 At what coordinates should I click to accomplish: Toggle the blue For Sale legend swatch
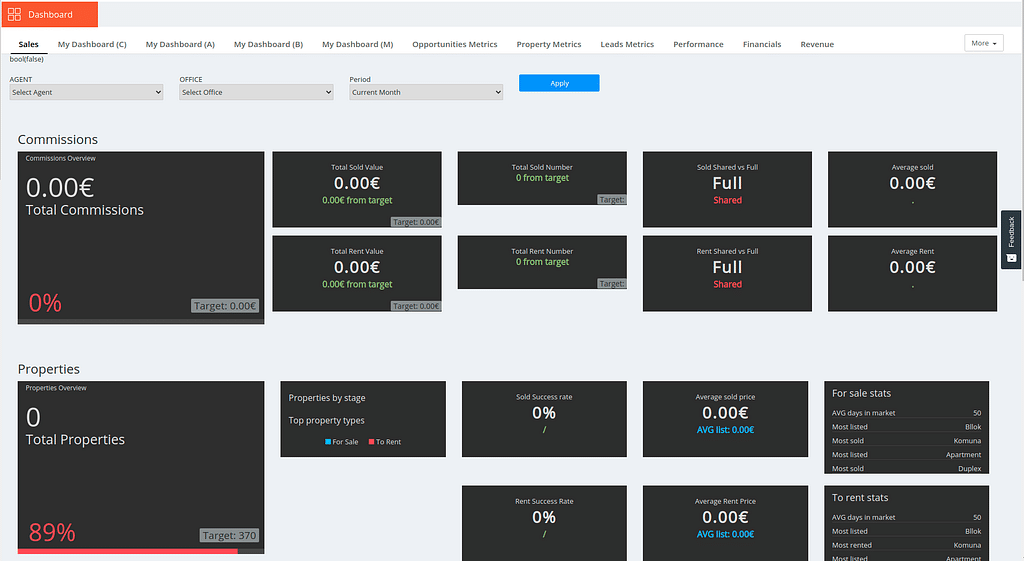coord(328,442)
